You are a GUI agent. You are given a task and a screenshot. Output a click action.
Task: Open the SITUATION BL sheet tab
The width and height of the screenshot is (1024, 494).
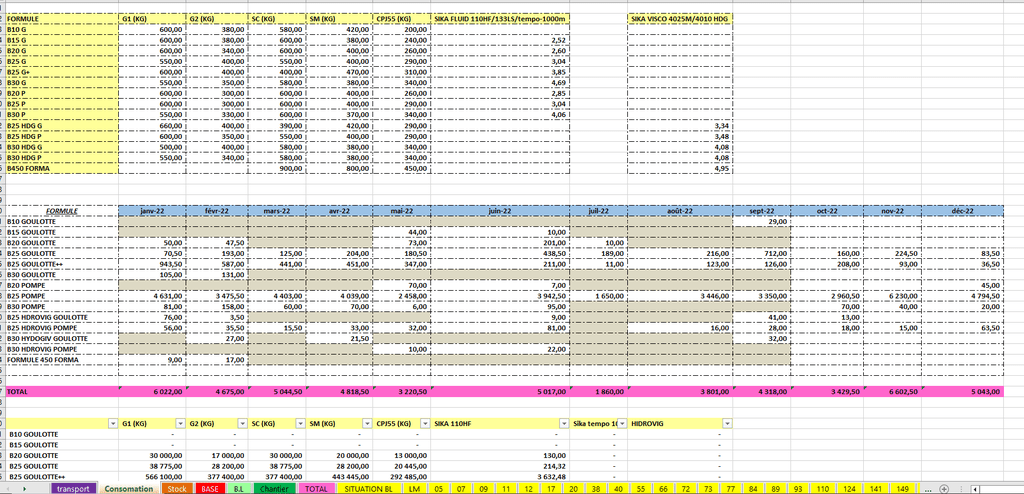click(x=368, y=489)
